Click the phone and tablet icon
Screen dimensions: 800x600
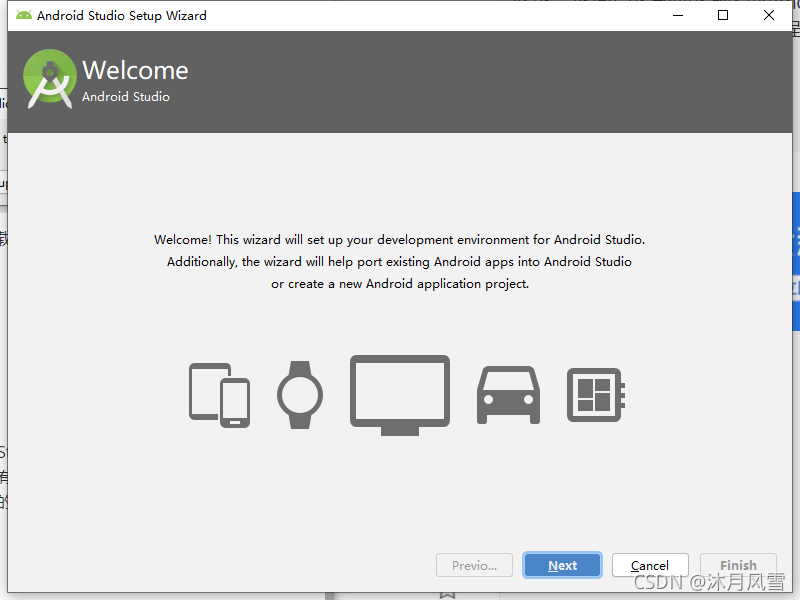tap(219, 395)
